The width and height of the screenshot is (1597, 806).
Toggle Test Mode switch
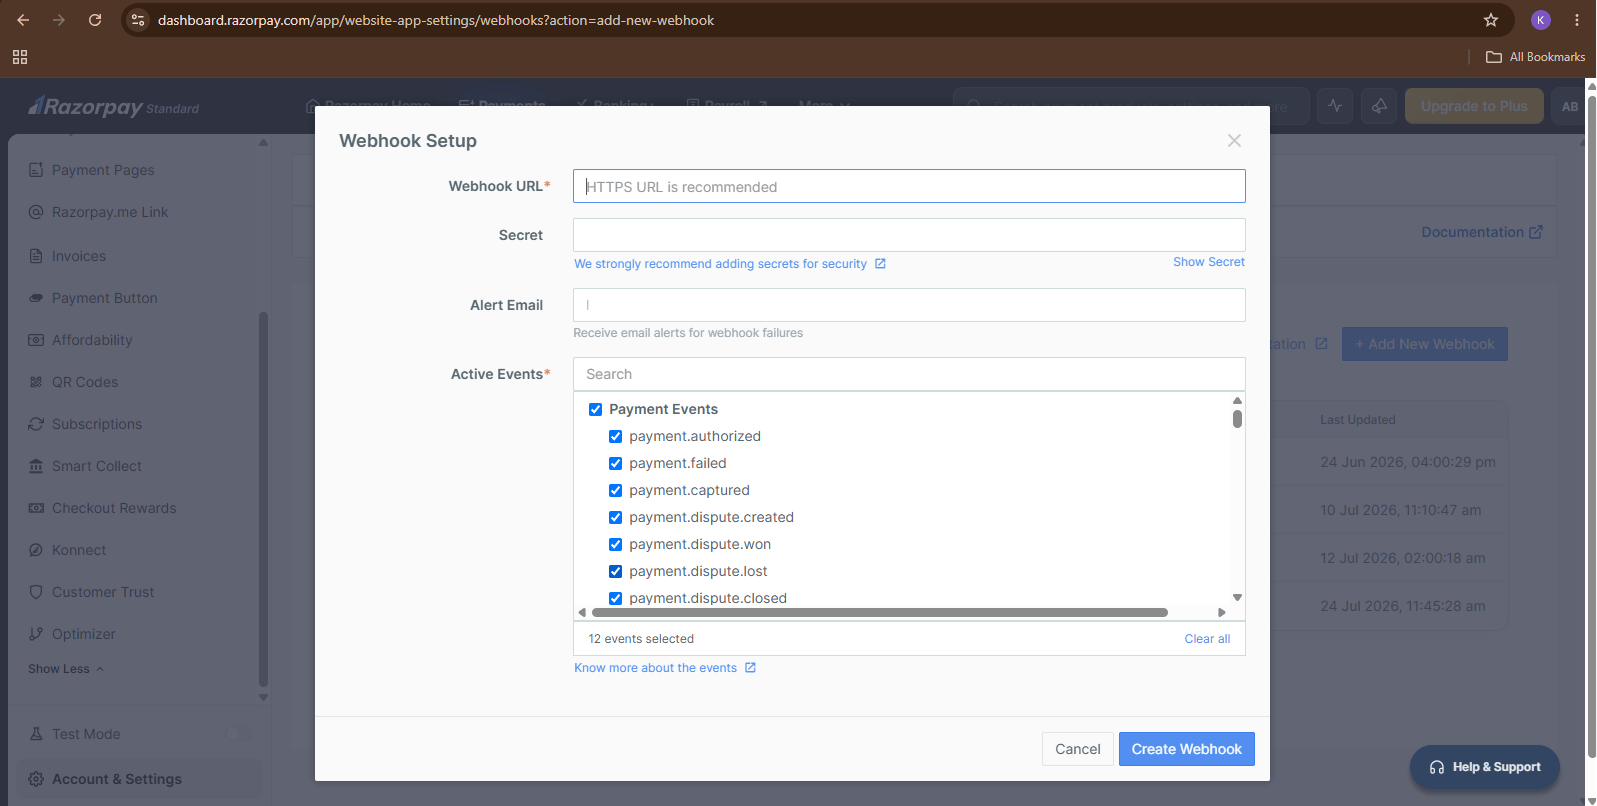[x=238, y=733]
